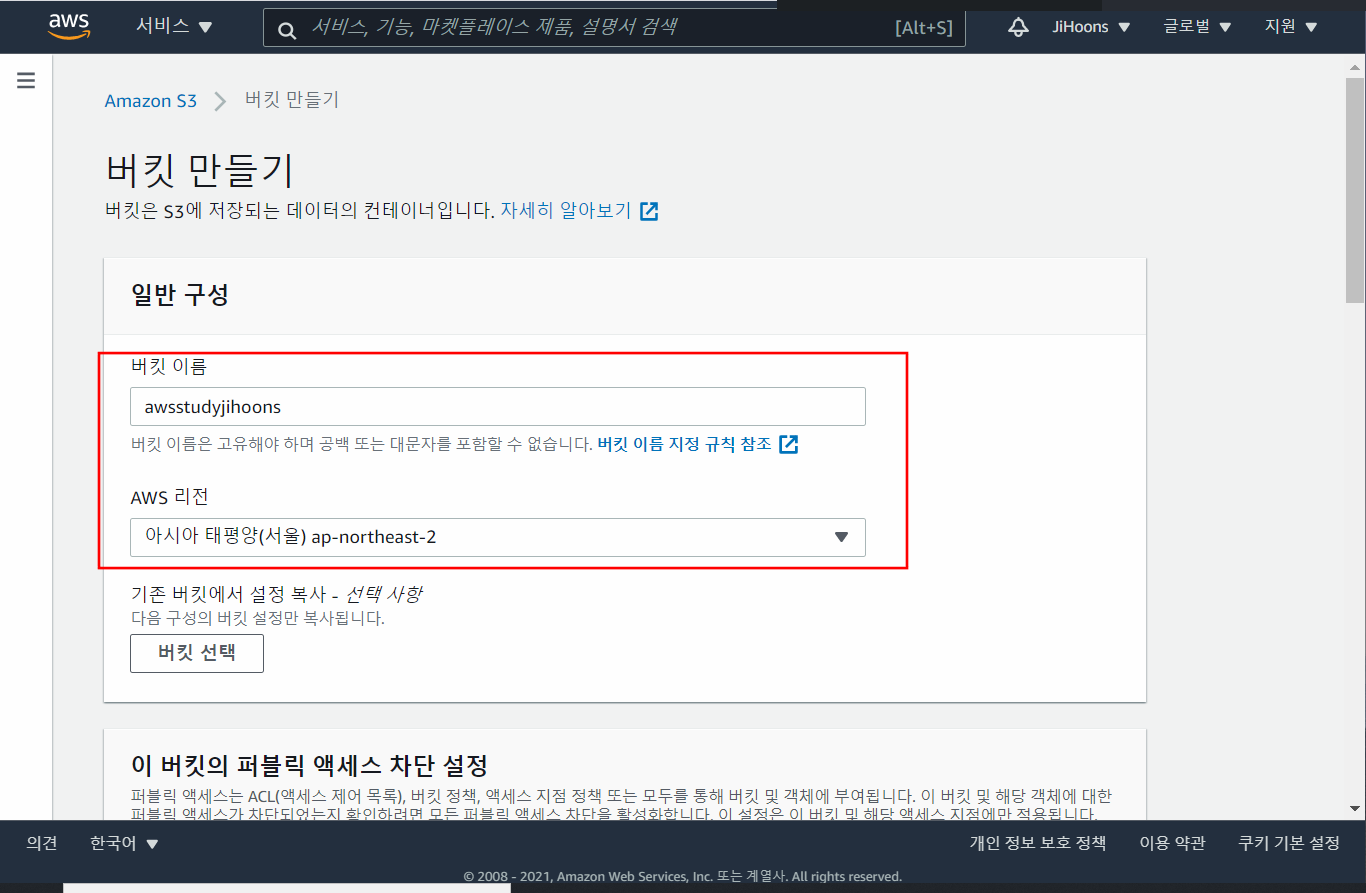Click the 버킷 이름 input field
This screenshot has width=1366, height=893.
pos(498,407)
